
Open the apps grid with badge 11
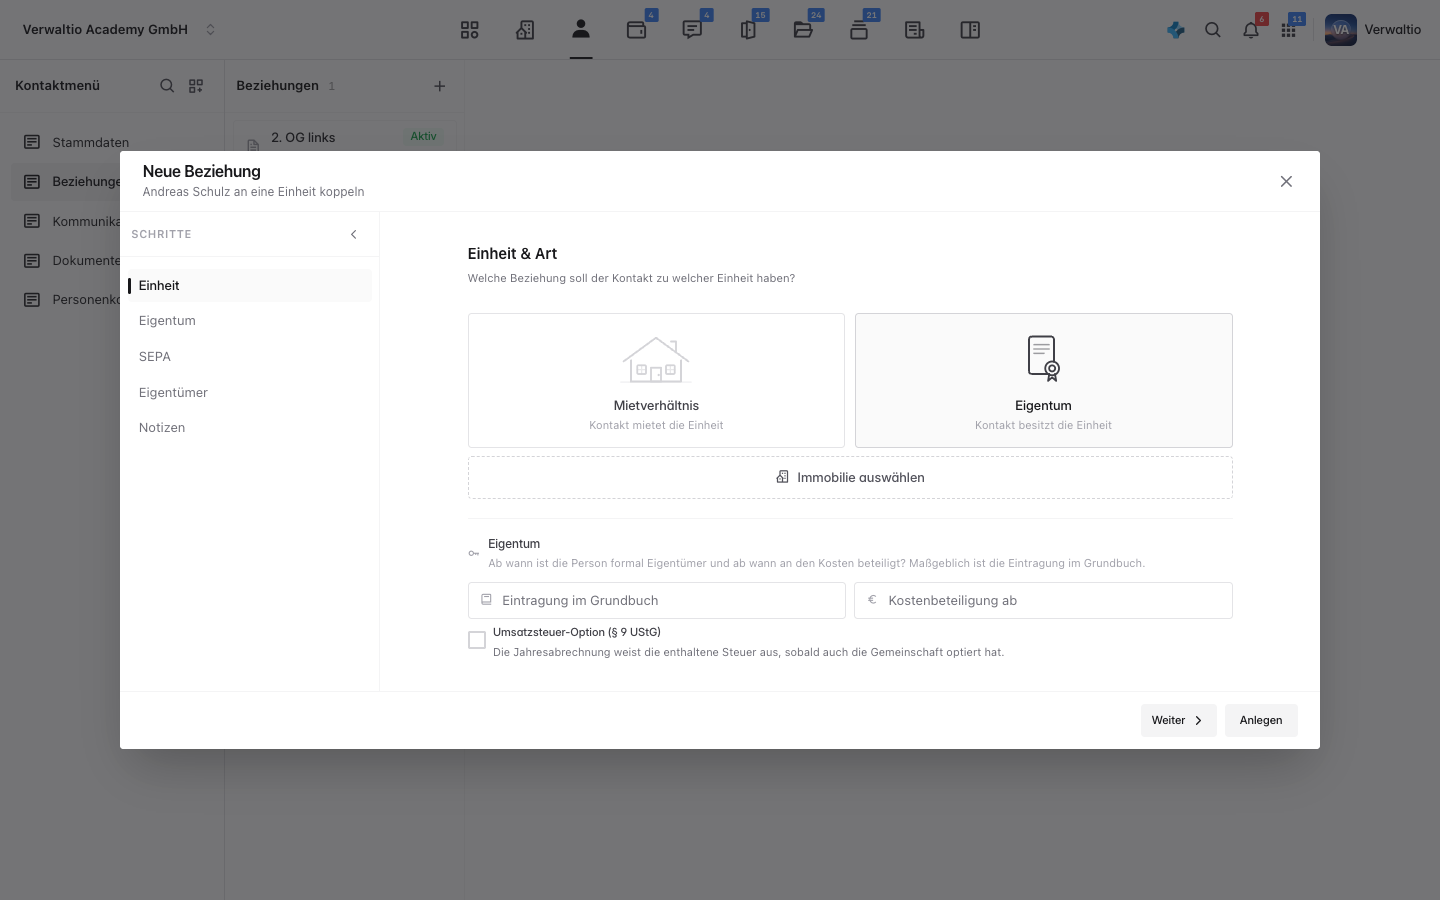pyautogui.click(x=1289, y=30)
